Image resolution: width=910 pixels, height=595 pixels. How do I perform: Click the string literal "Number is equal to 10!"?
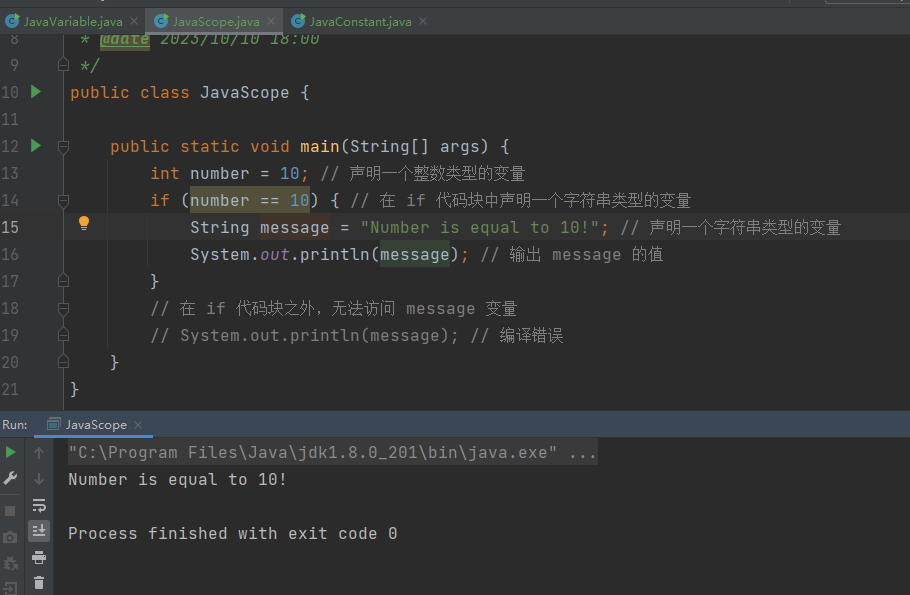pyautogui.click(x=480, y=228)
